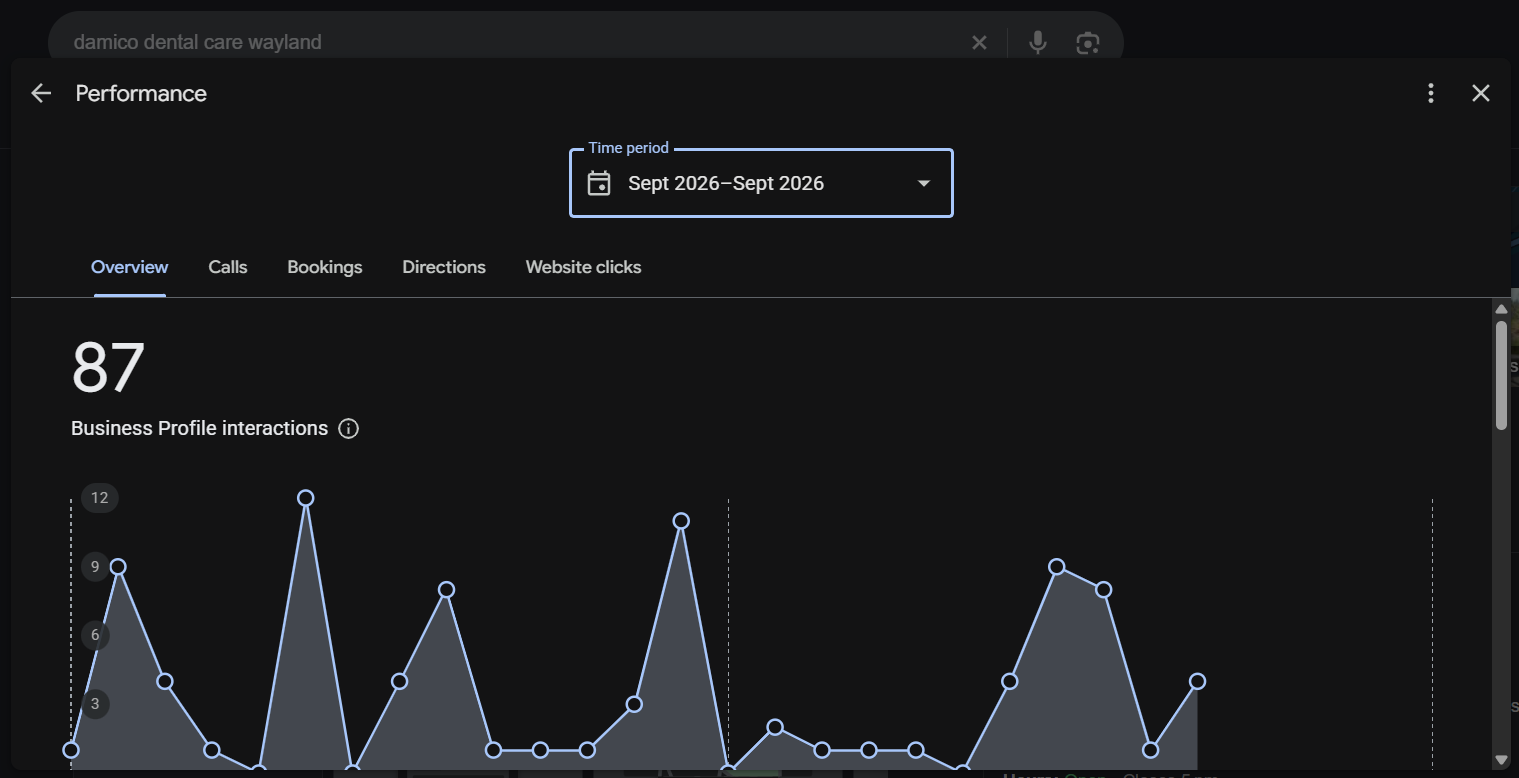1519x778 pixels.
Task: Clear the search box text
Action: [x=979, y=42]
